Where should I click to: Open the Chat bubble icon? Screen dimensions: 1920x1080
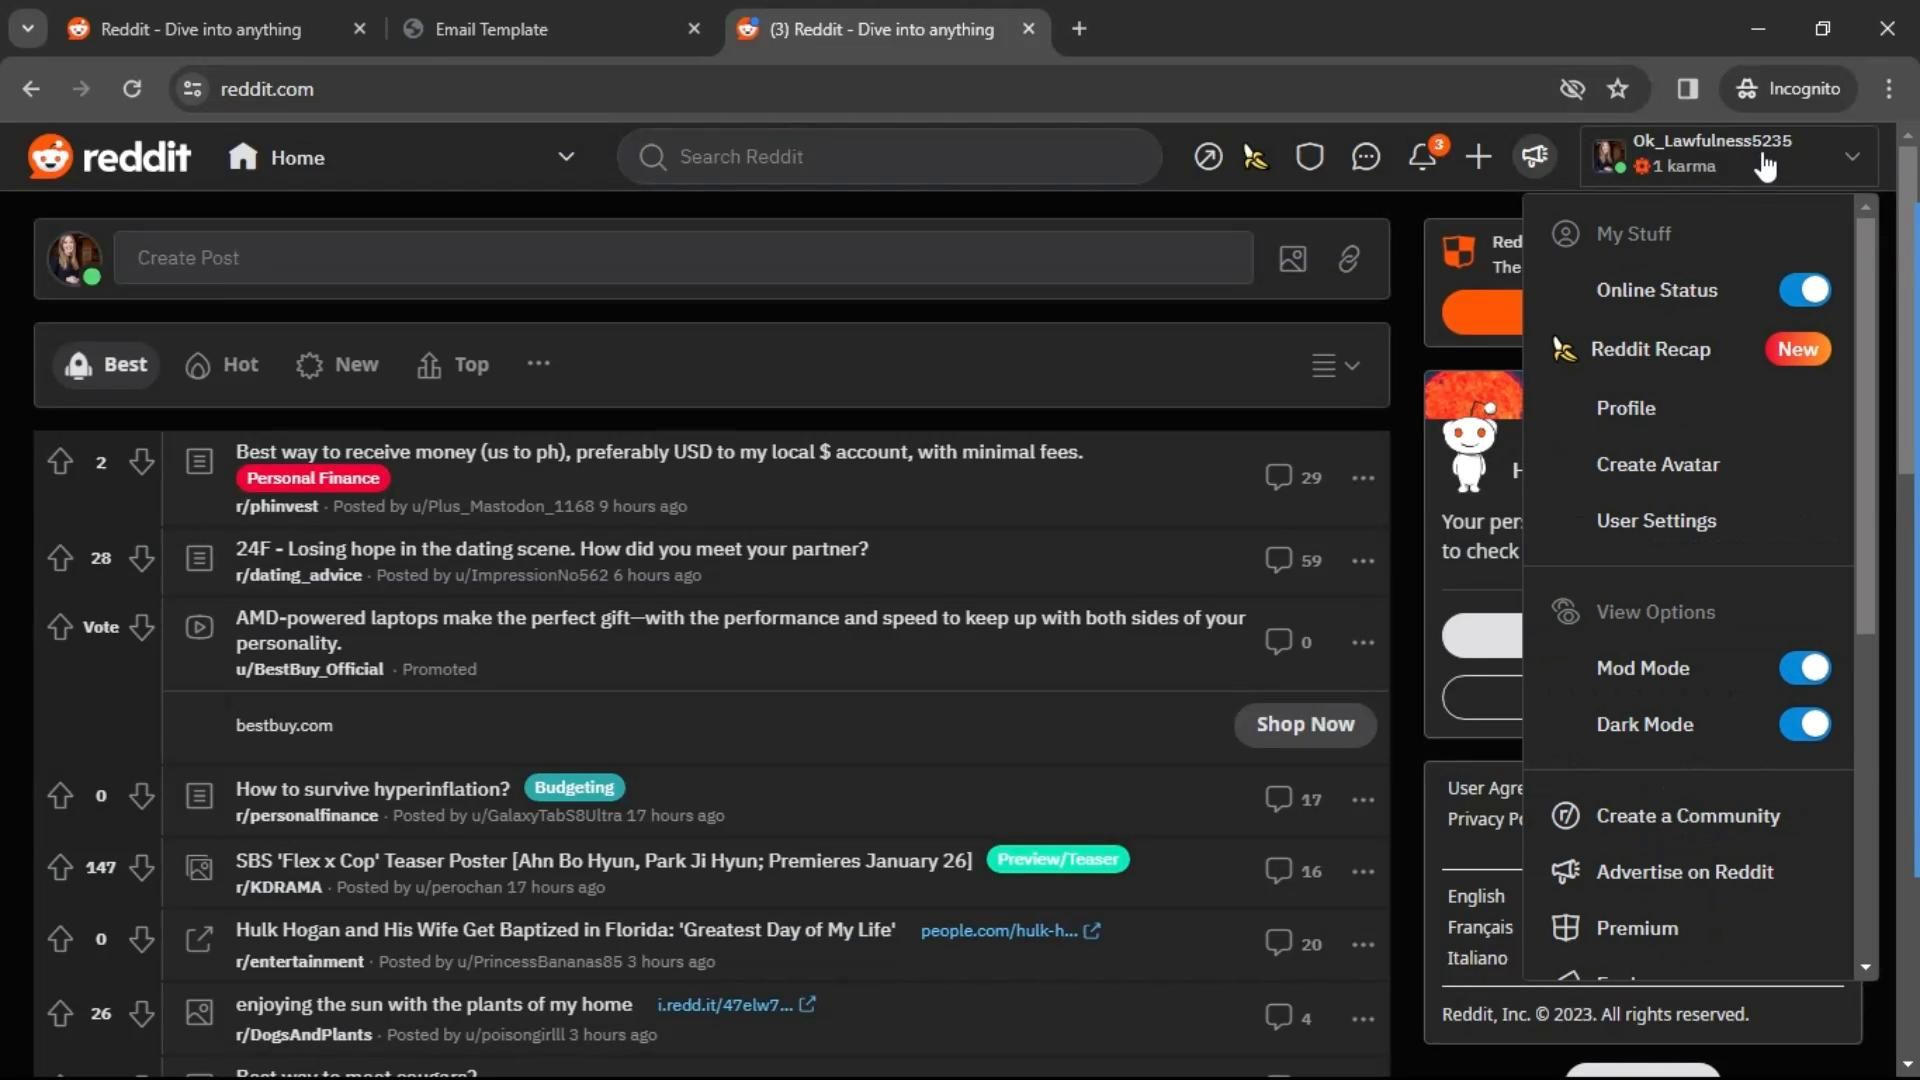(1365, 157)
